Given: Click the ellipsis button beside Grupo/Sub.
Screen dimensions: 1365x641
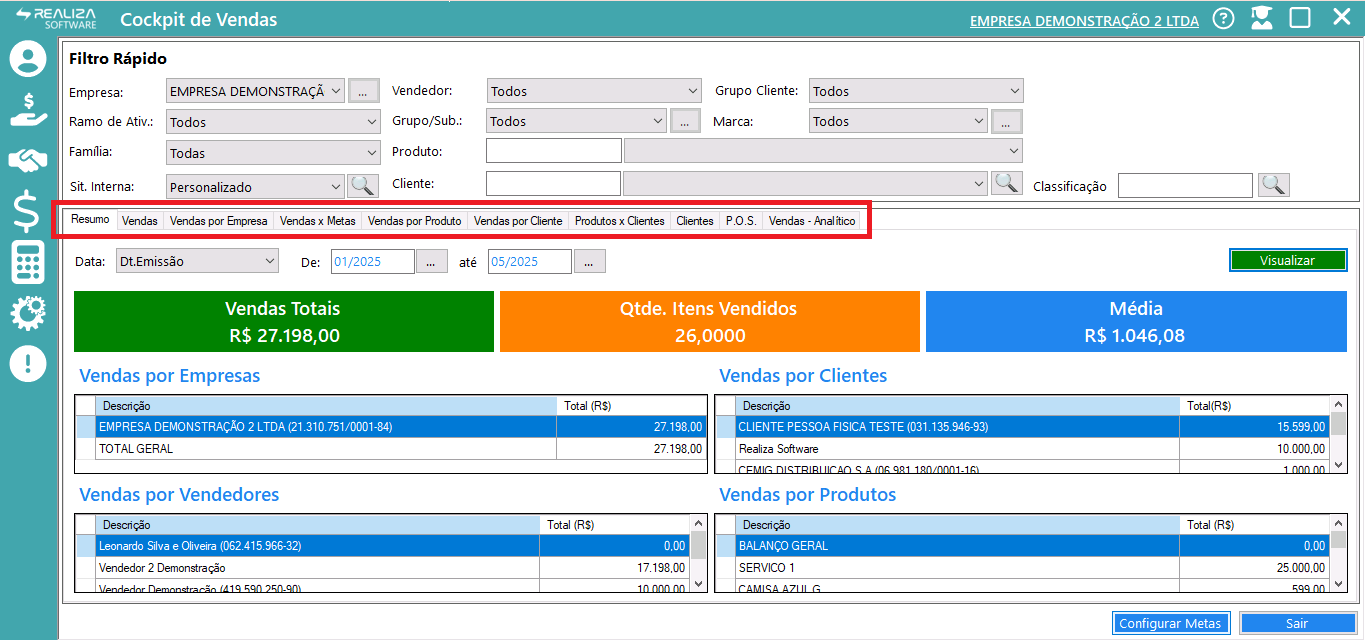Looking at the screenshot, I should (x=685, y=121).
